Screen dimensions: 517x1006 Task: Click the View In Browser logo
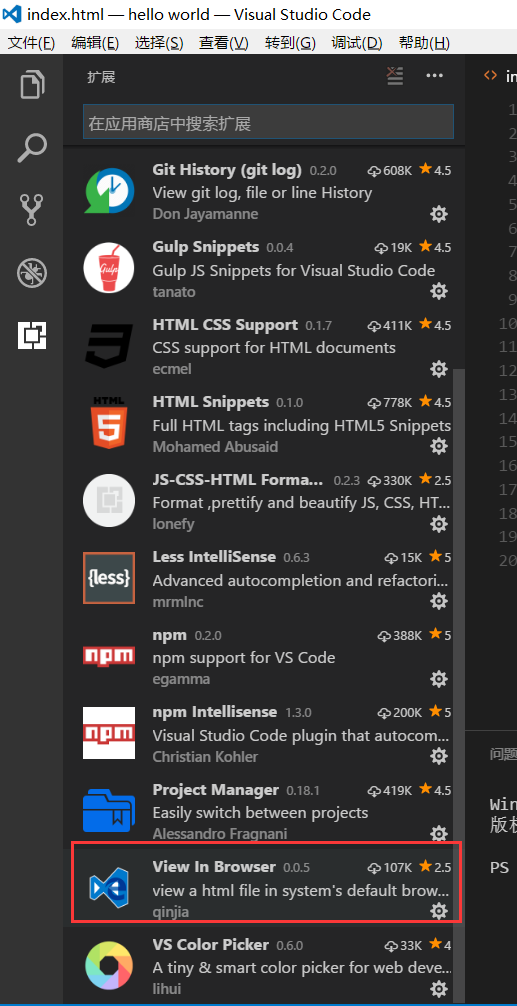click(109, 888)
